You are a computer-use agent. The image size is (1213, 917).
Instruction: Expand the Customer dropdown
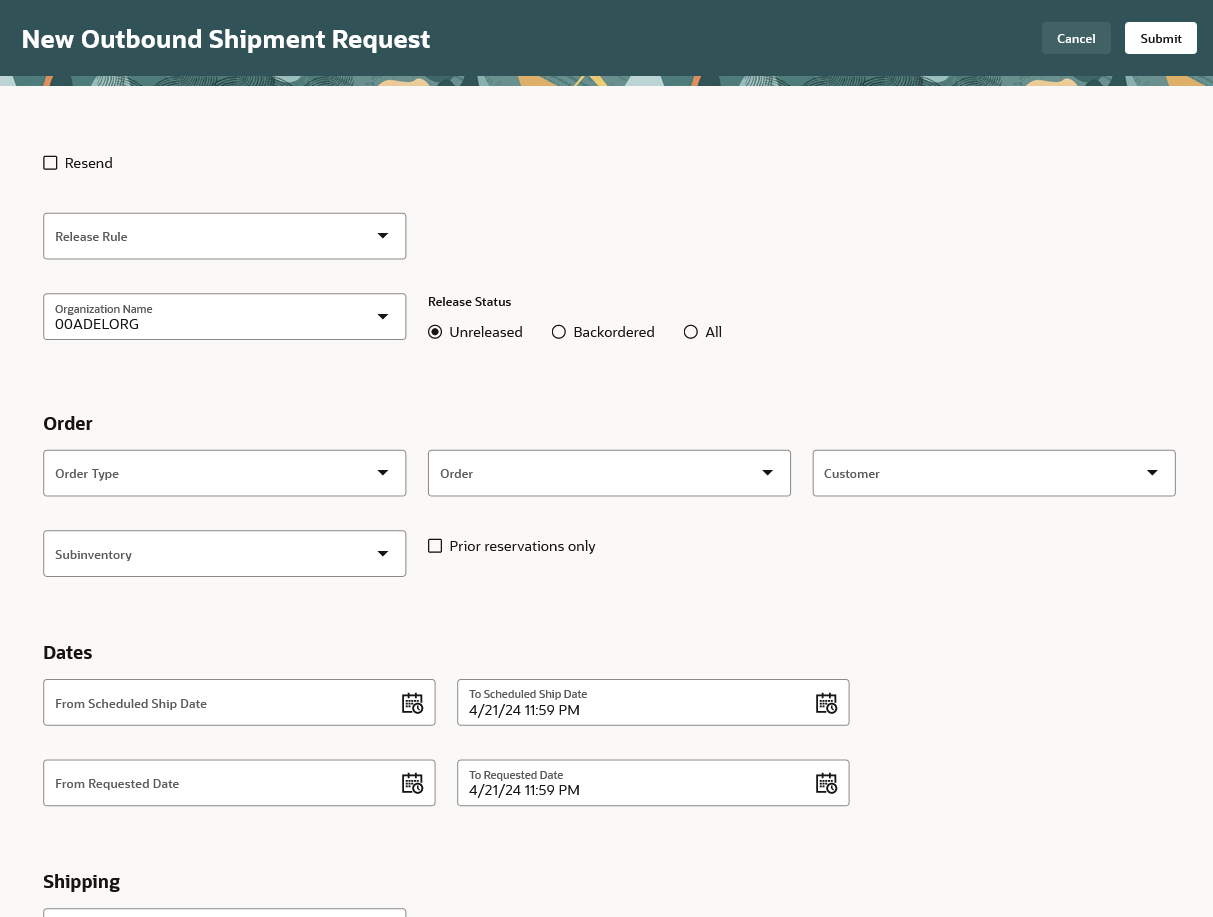pyautogui.click(x=1152, y=473)
